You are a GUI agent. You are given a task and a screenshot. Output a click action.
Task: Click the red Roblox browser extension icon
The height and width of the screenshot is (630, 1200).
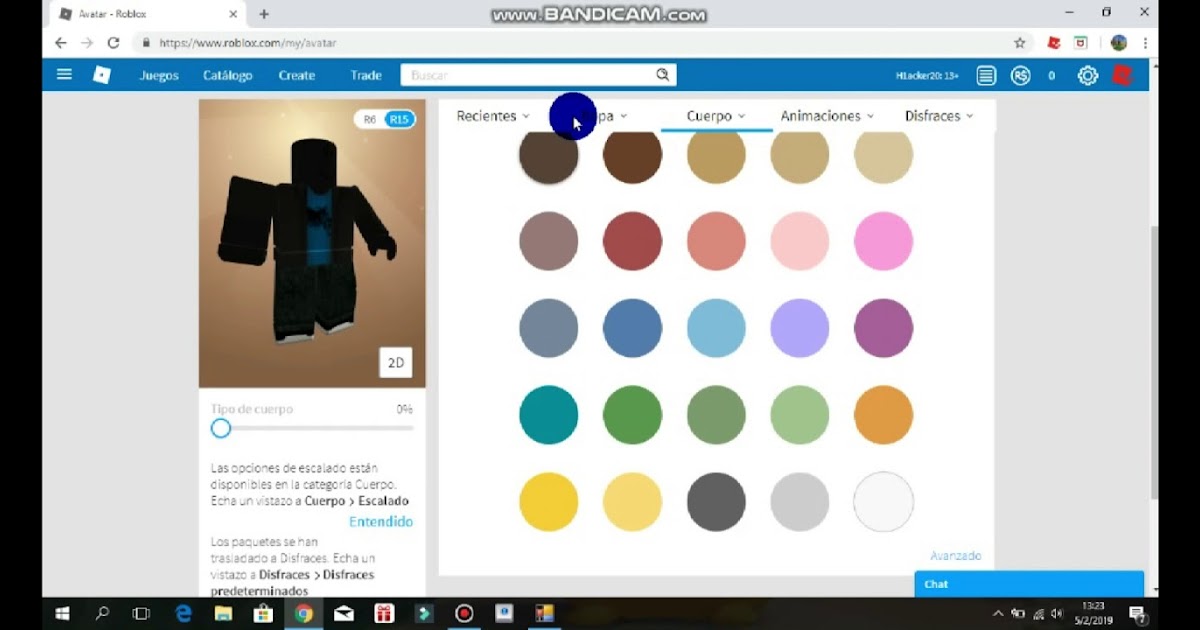(x=1053, y=43)
